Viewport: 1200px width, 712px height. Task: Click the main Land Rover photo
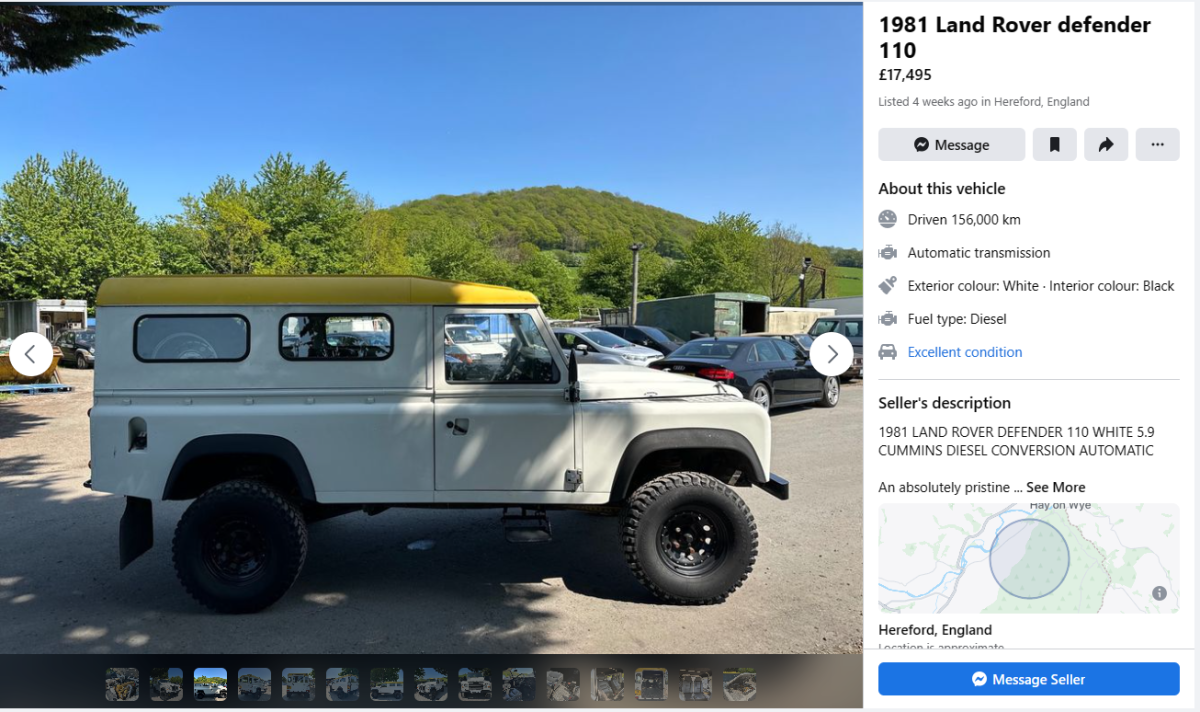[431, 329]
